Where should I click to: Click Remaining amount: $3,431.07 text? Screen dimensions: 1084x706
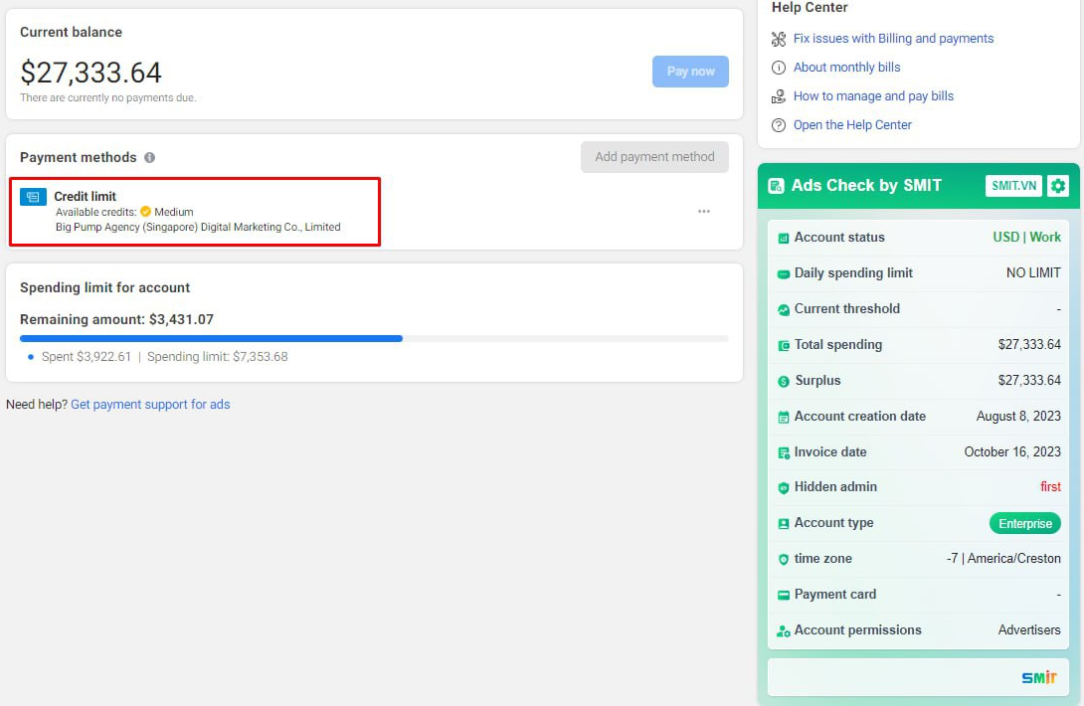coord(117,319)
